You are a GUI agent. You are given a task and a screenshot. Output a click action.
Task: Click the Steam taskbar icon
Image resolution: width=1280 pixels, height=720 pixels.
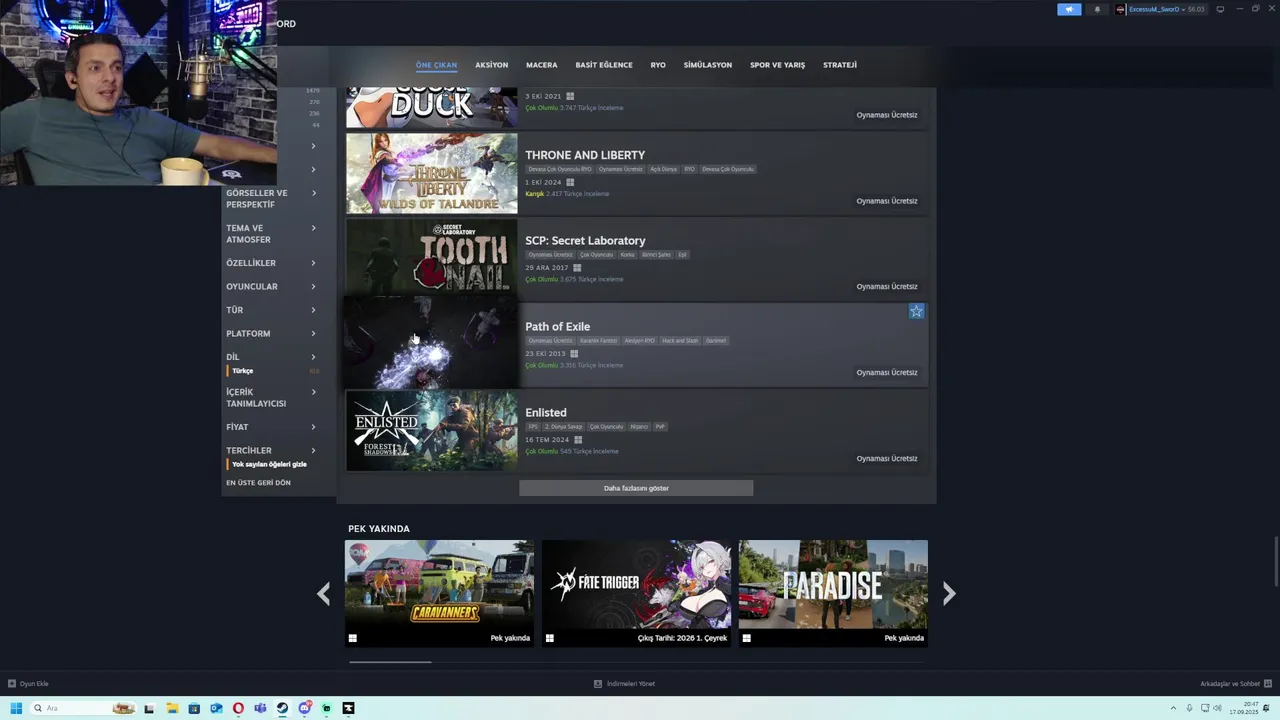pos(282,708)
